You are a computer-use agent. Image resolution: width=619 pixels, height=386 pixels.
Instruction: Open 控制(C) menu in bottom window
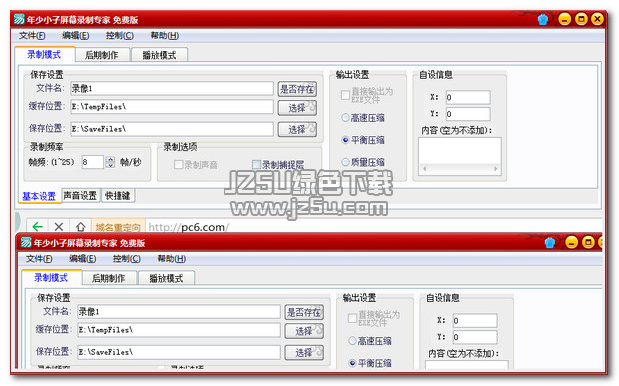[x=127, y=259]
